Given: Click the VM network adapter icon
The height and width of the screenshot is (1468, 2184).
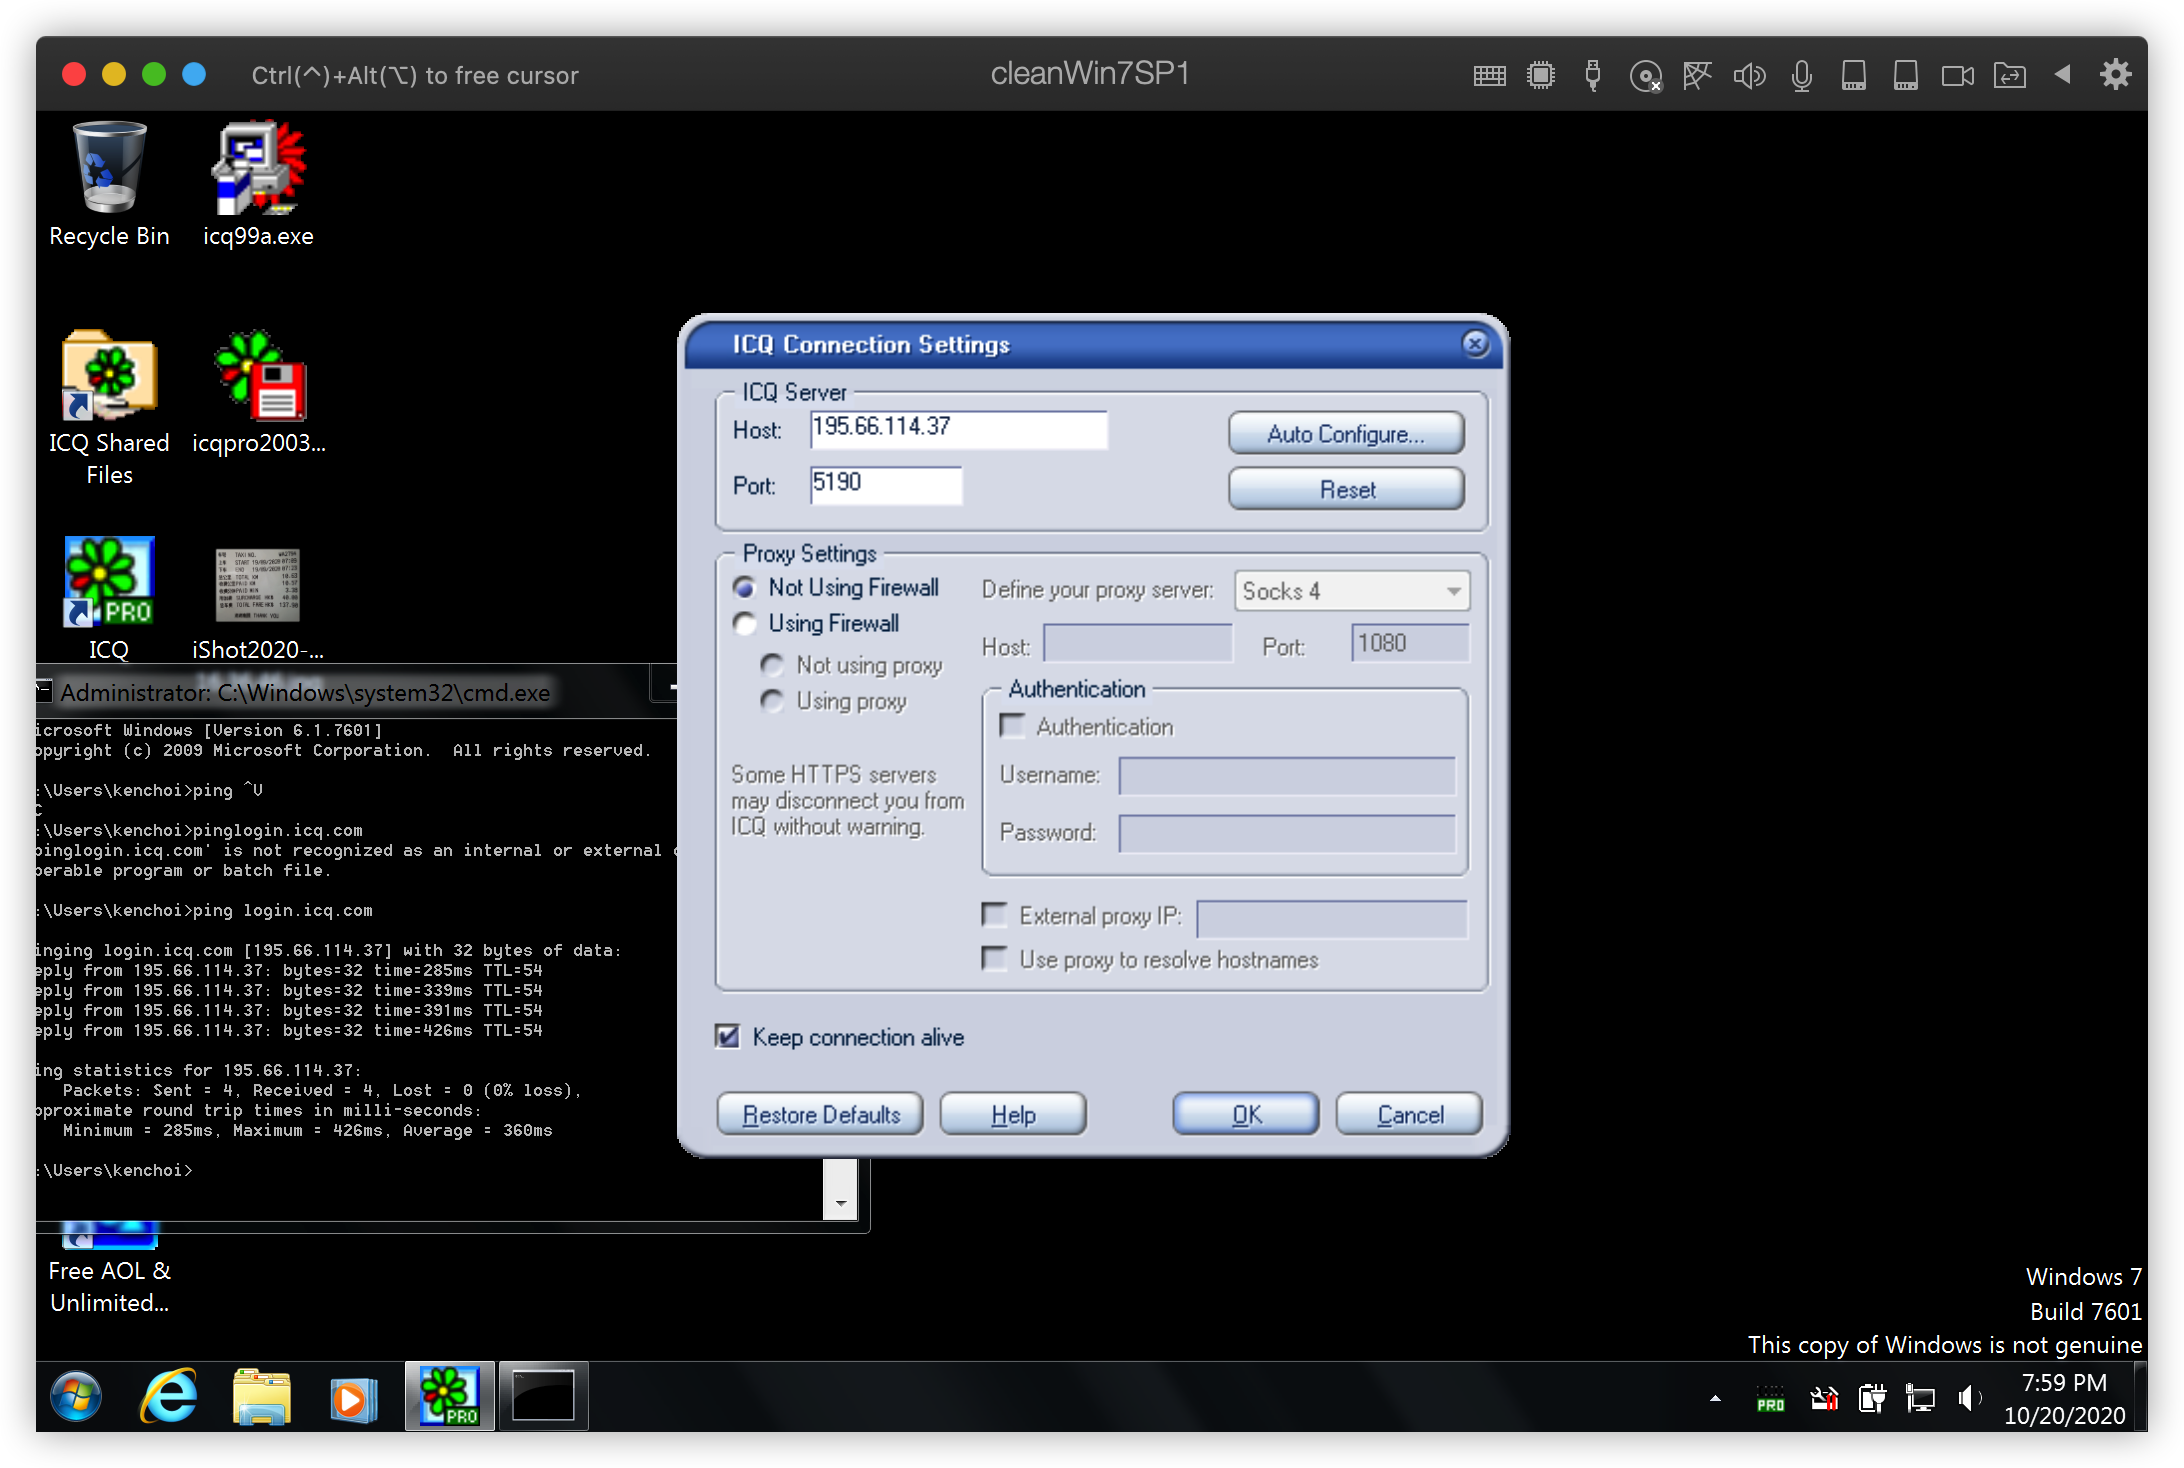Looking at the screenshot, I should pyautogui.click(x=1697, y=75).
